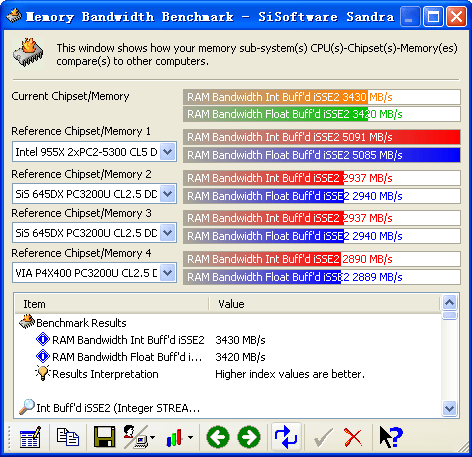Cancel with the red X icon
The image size is (472, 457).
point(353,437)
